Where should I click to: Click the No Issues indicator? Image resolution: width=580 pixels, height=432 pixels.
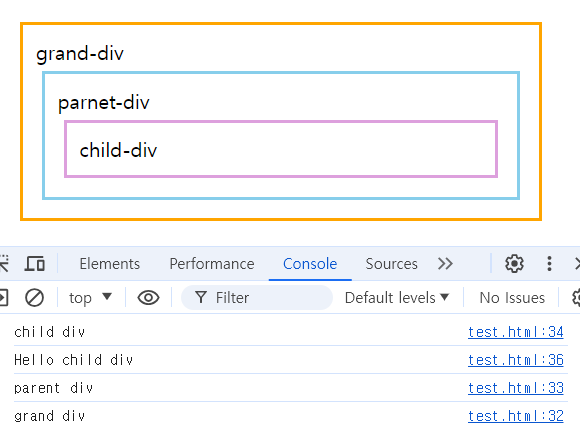(512, 298)
